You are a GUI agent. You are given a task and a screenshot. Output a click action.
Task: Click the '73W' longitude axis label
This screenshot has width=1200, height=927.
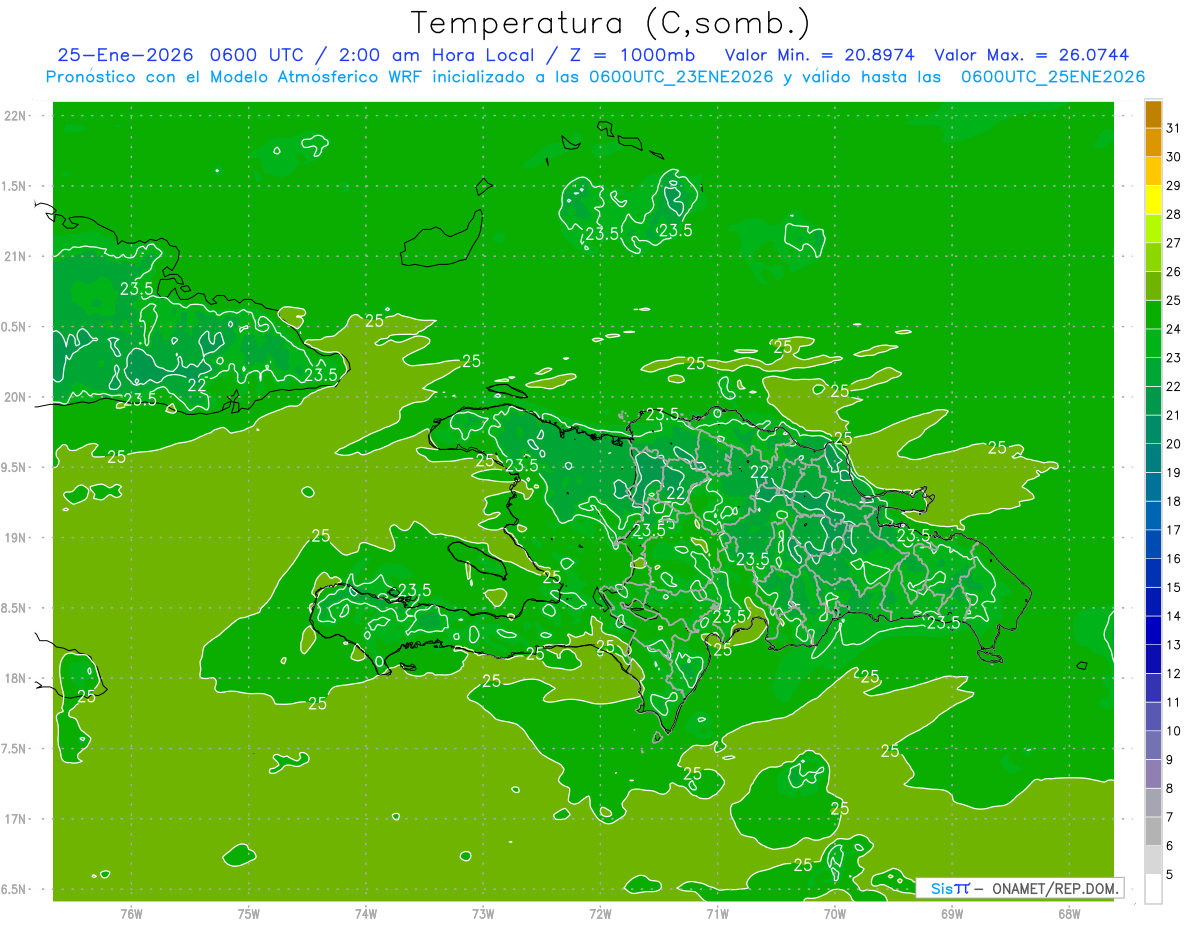pyautogui.click(x=483, y=913)
